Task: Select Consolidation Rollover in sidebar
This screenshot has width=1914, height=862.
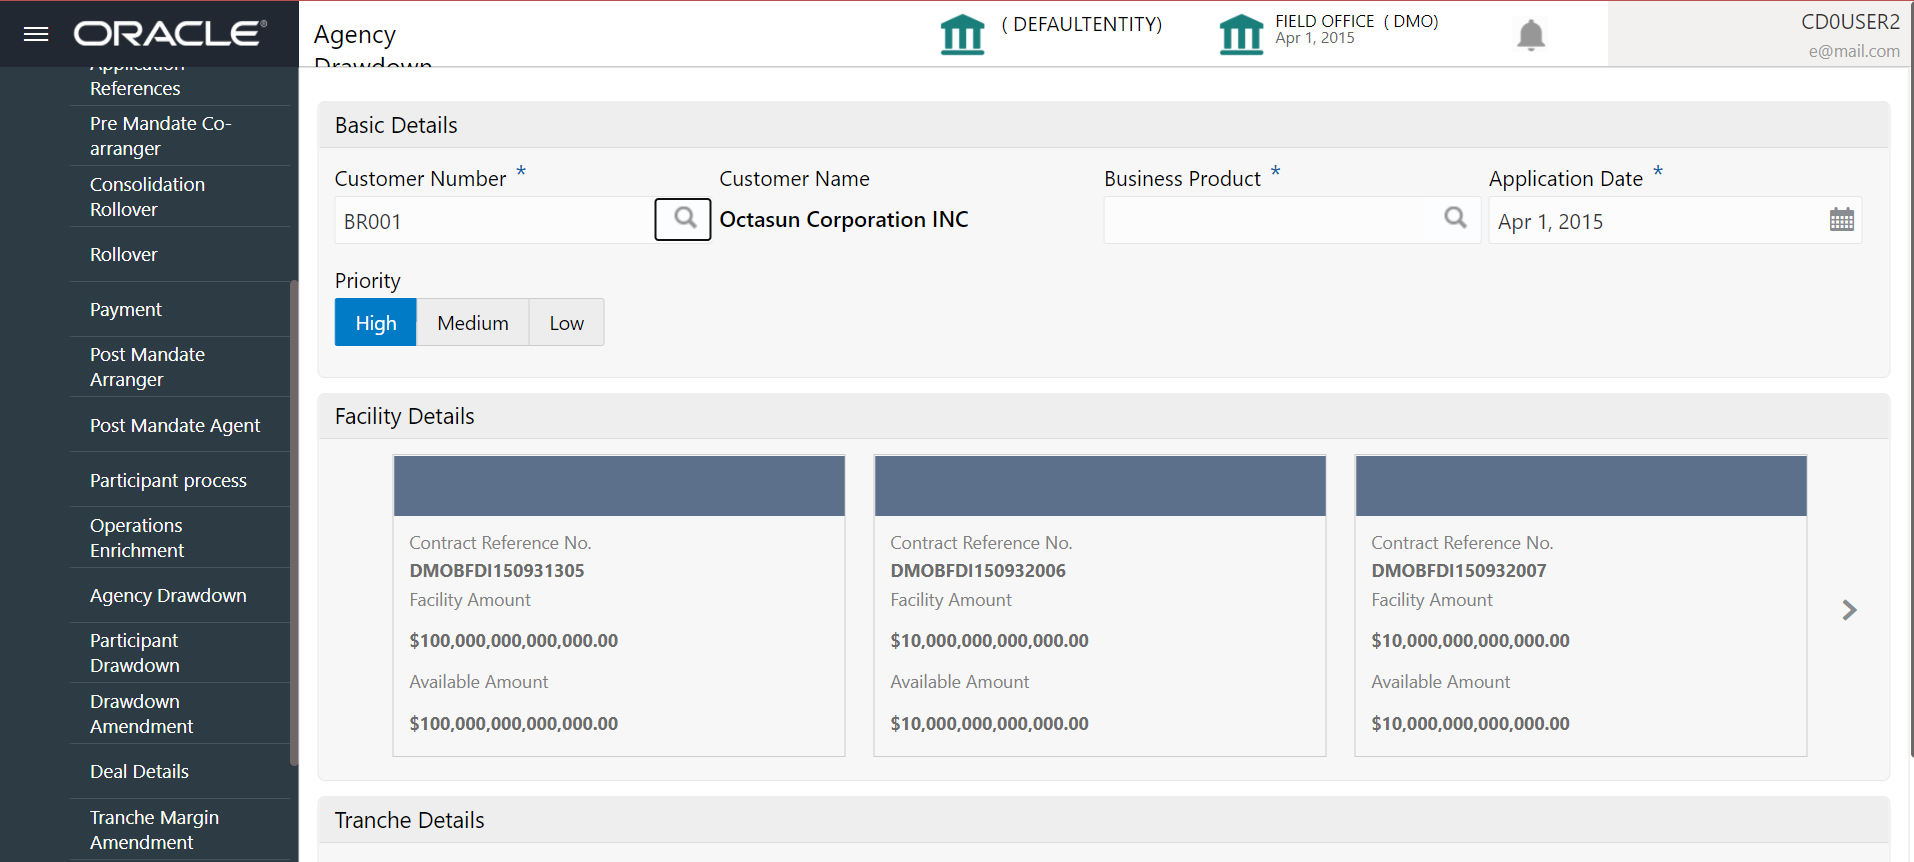Action: click(x=180, y=197)
